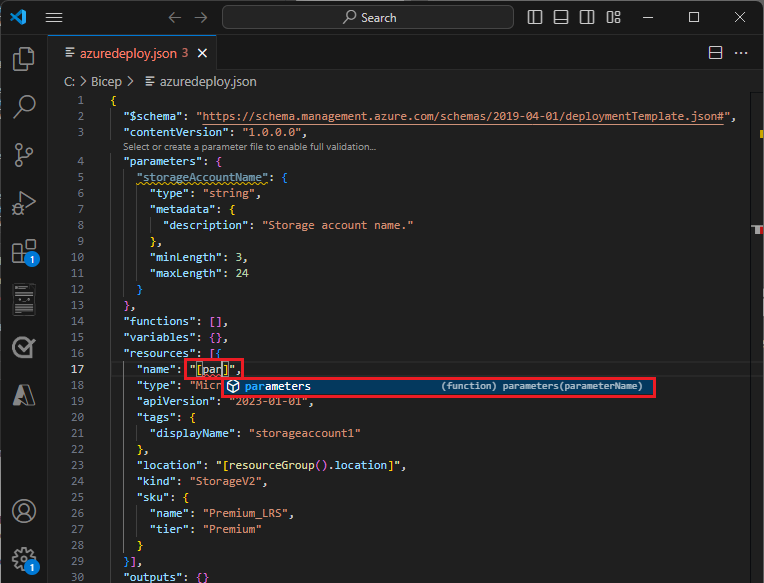Click the "metadata" property on line 7

click(x=182, y=209)
